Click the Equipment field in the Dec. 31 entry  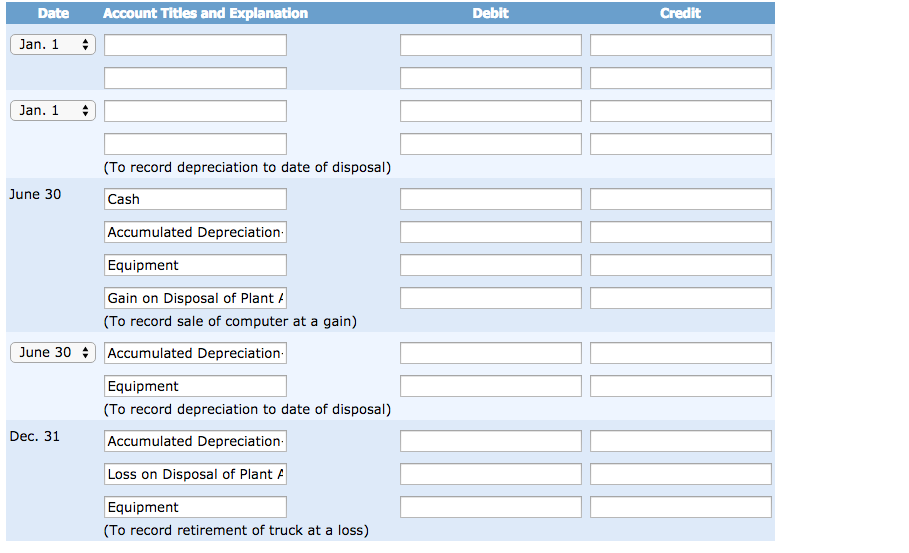coord(195,508)
